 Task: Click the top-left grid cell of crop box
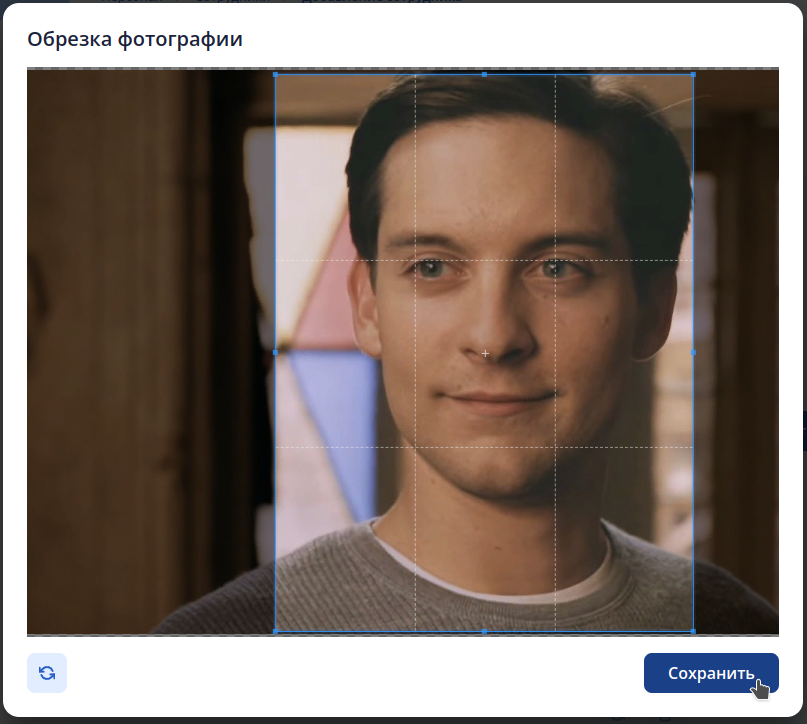(344, 167)
